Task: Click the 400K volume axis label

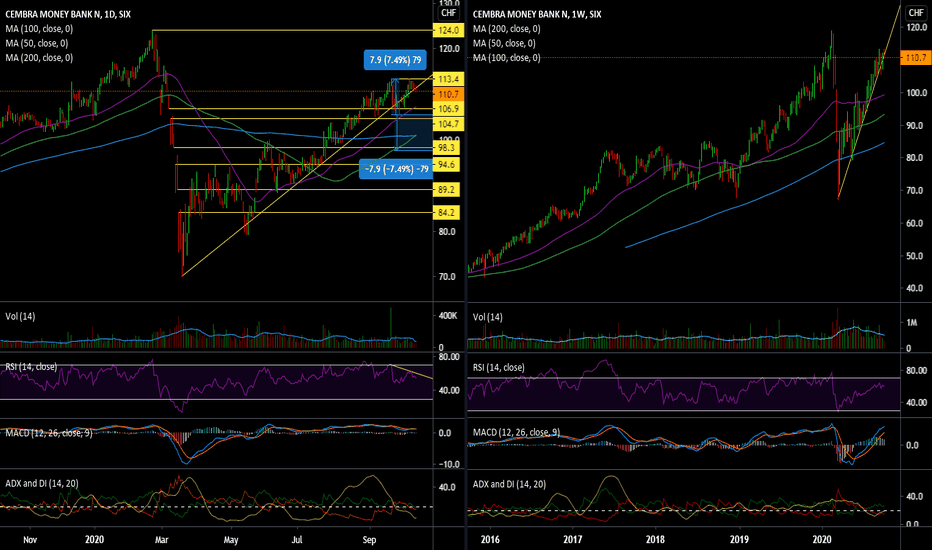Action: coord(448,316)
